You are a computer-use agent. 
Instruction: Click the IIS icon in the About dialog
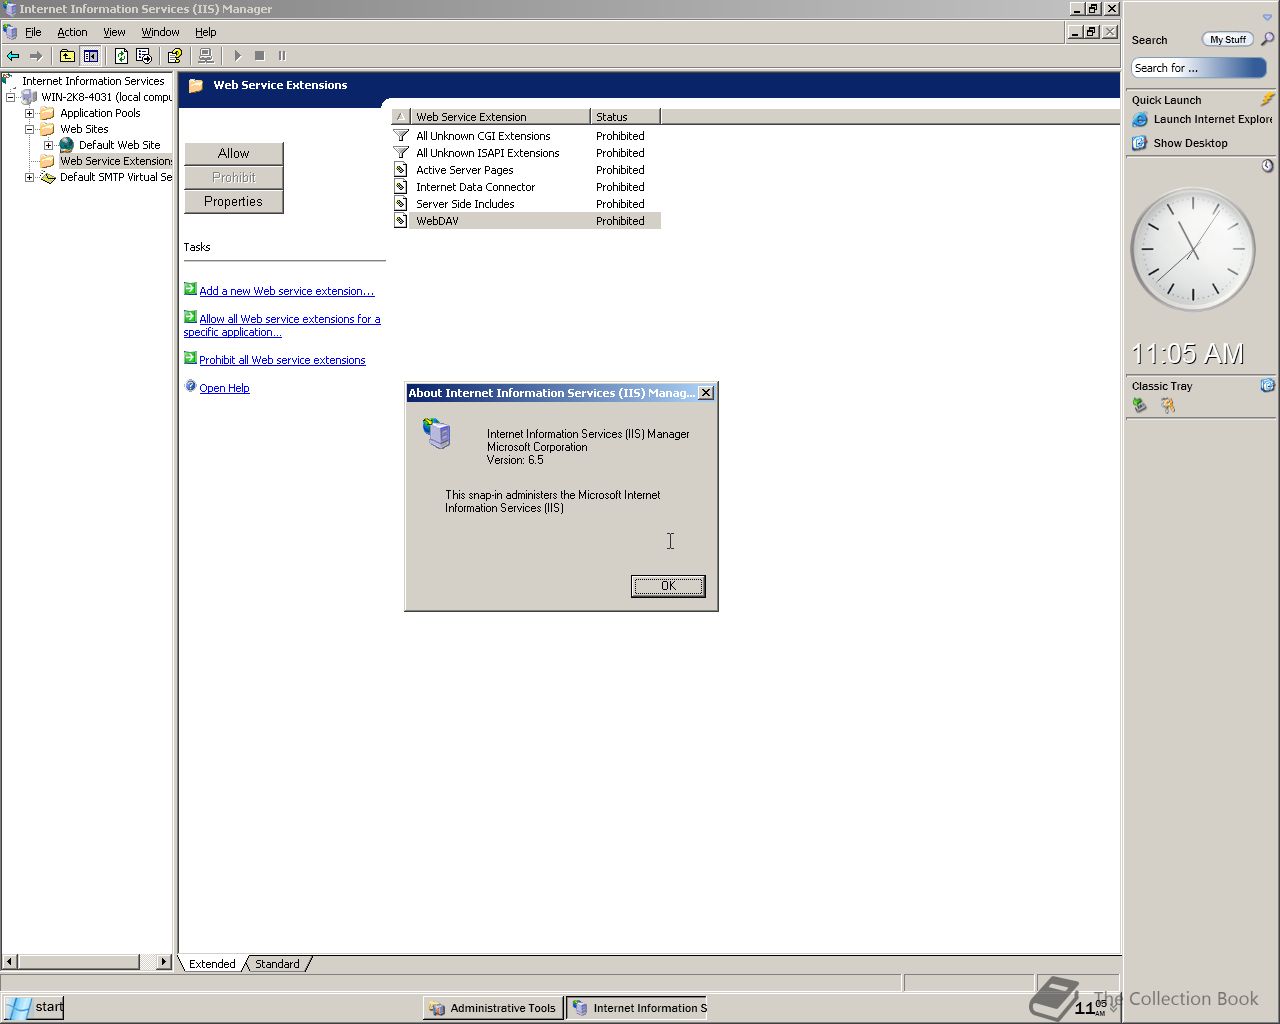point(438,433)
